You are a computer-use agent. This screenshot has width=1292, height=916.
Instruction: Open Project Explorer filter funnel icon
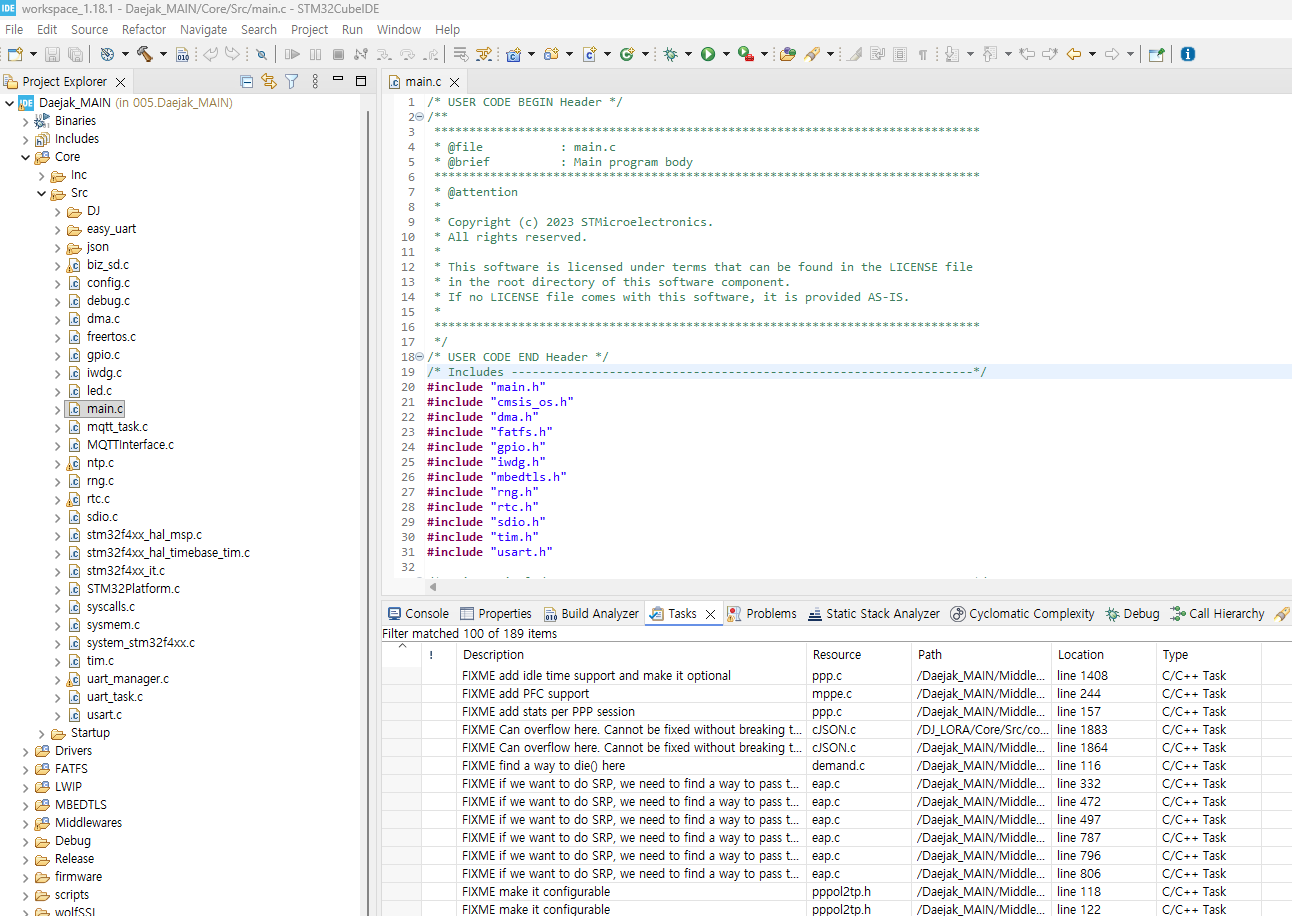tap(291, 81)
